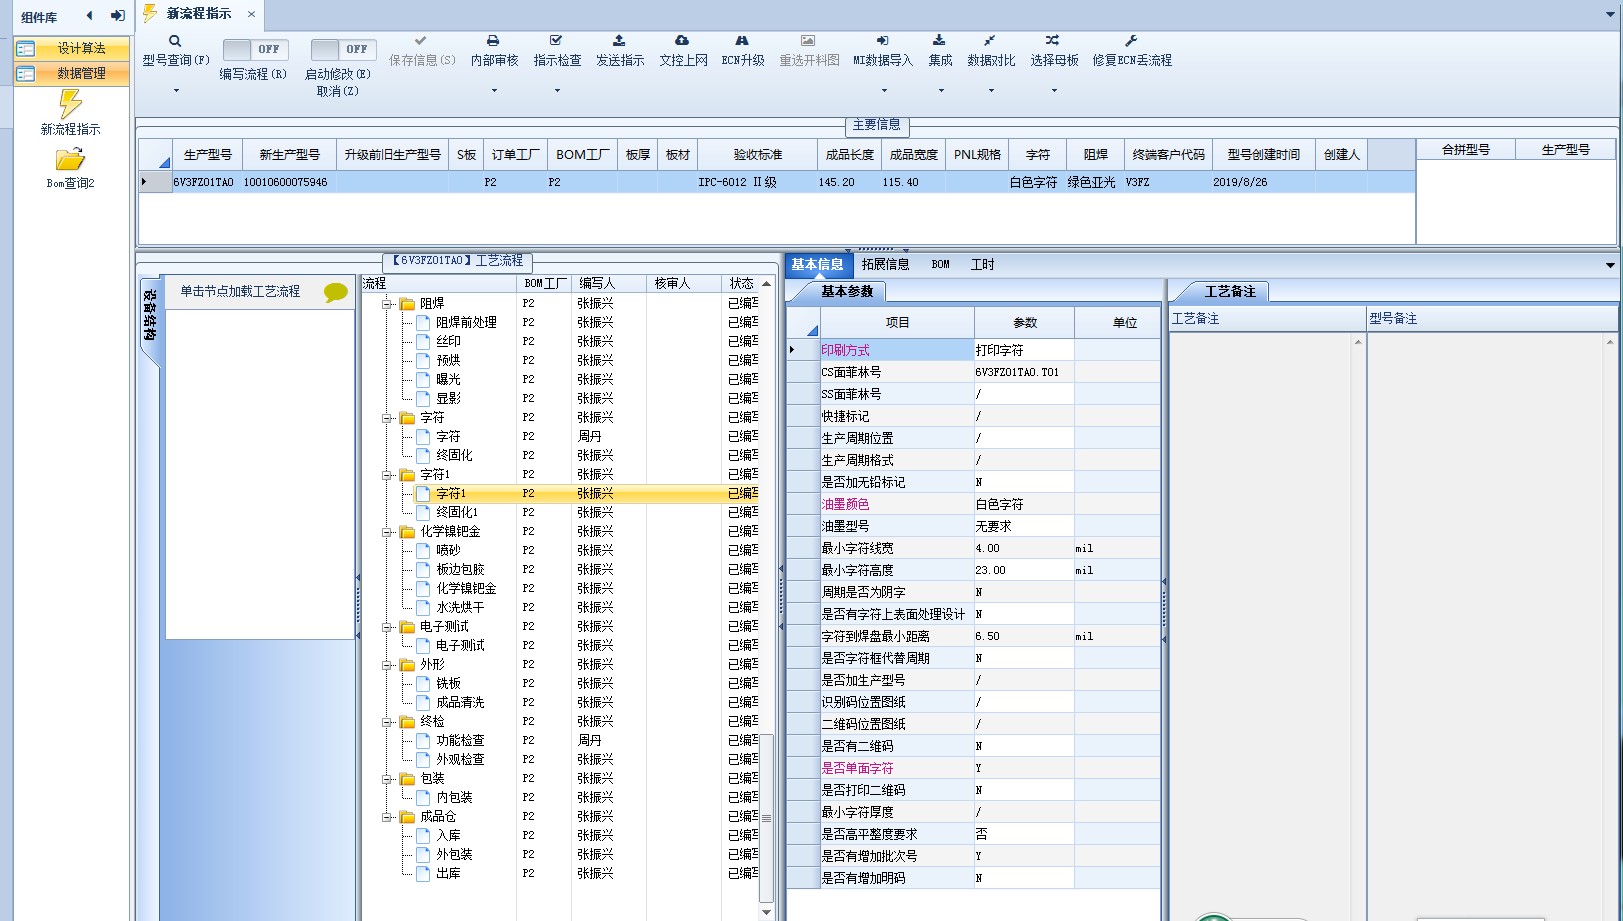The width and height of the screenshot is (1623, 921).
Task: Click the 重选开料图 picture icon
Action: [x=808, y=41]
